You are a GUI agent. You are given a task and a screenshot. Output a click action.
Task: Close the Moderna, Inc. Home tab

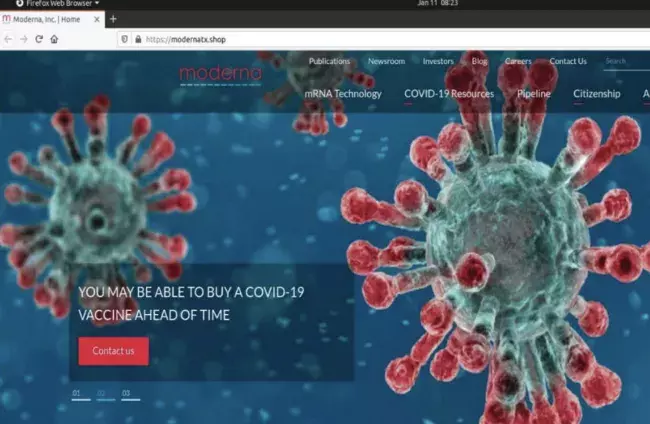97,19
